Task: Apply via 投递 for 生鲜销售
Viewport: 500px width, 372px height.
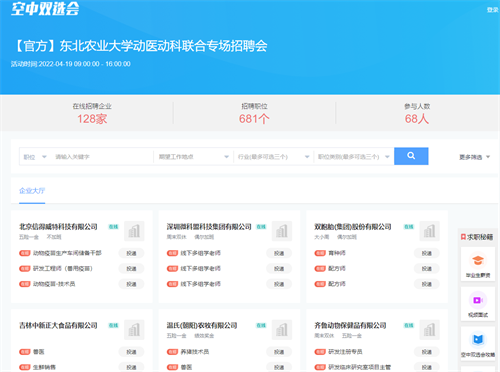Action: (x=131, y=367)
